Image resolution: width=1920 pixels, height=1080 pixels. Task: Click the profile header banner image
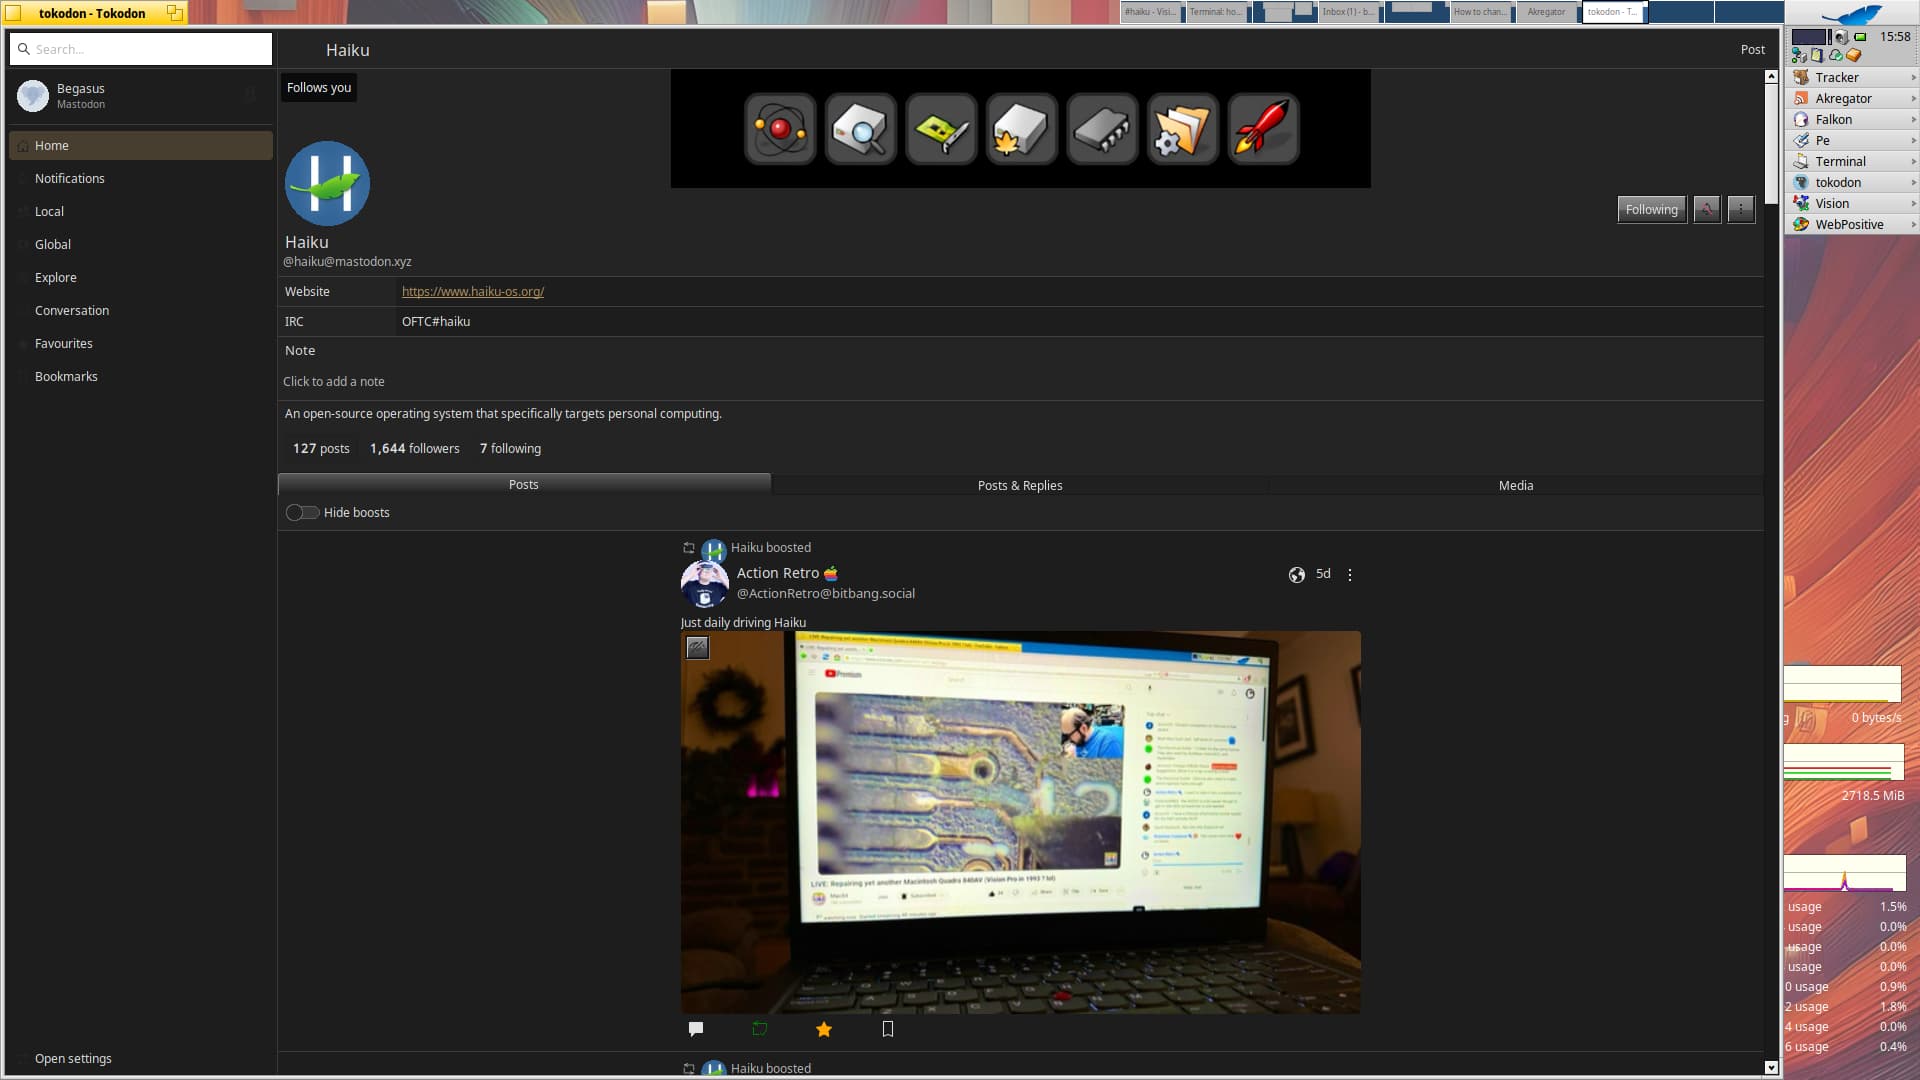pyautogui.click(x=1020, y=129)
